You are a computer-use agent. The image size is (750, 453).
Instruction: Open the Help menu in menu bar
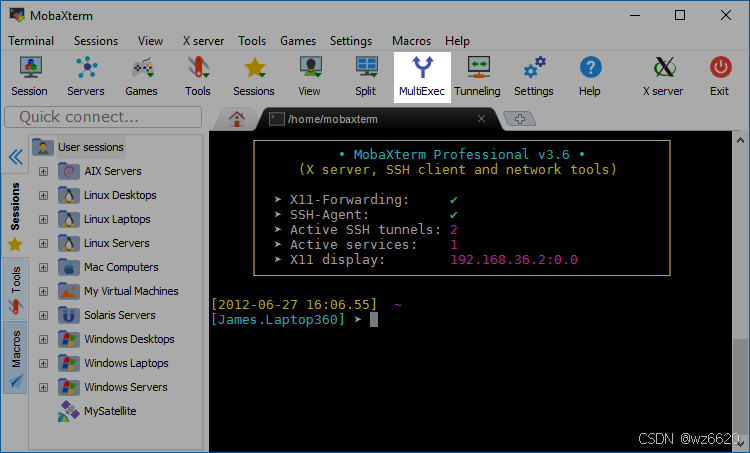click(457, 41)
